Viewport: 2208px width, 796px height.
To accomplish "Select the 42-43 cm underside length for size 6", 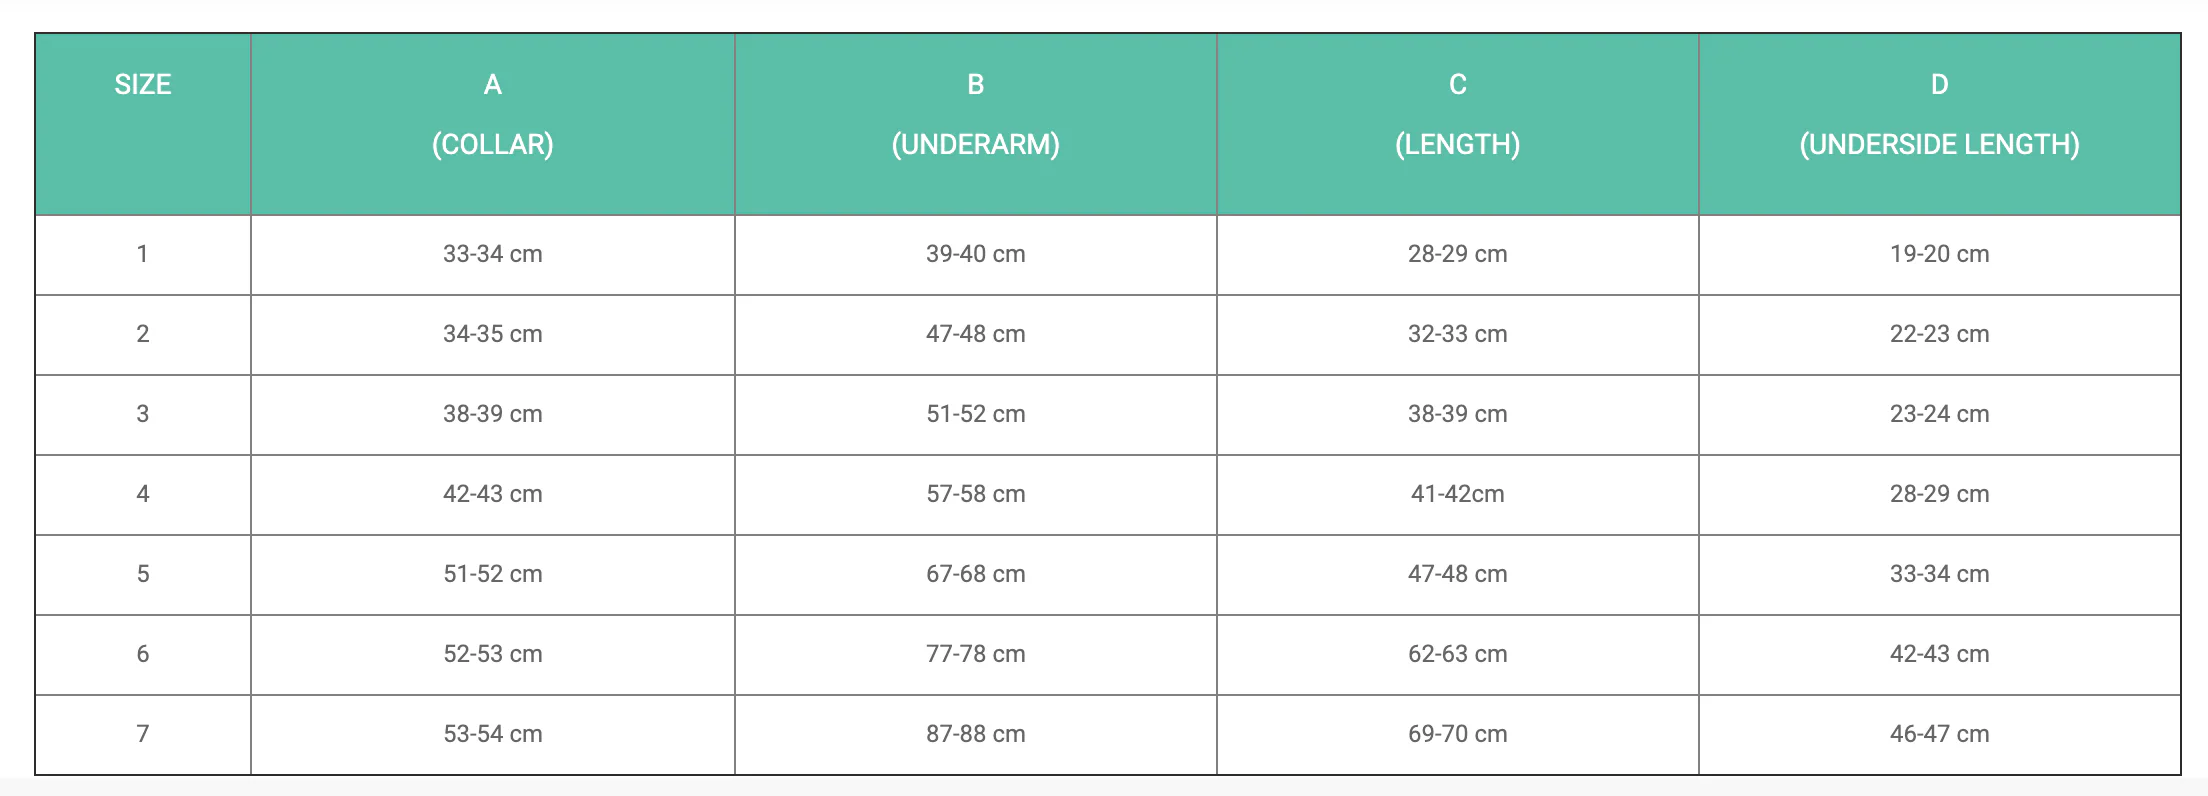I will [1940, 655].
